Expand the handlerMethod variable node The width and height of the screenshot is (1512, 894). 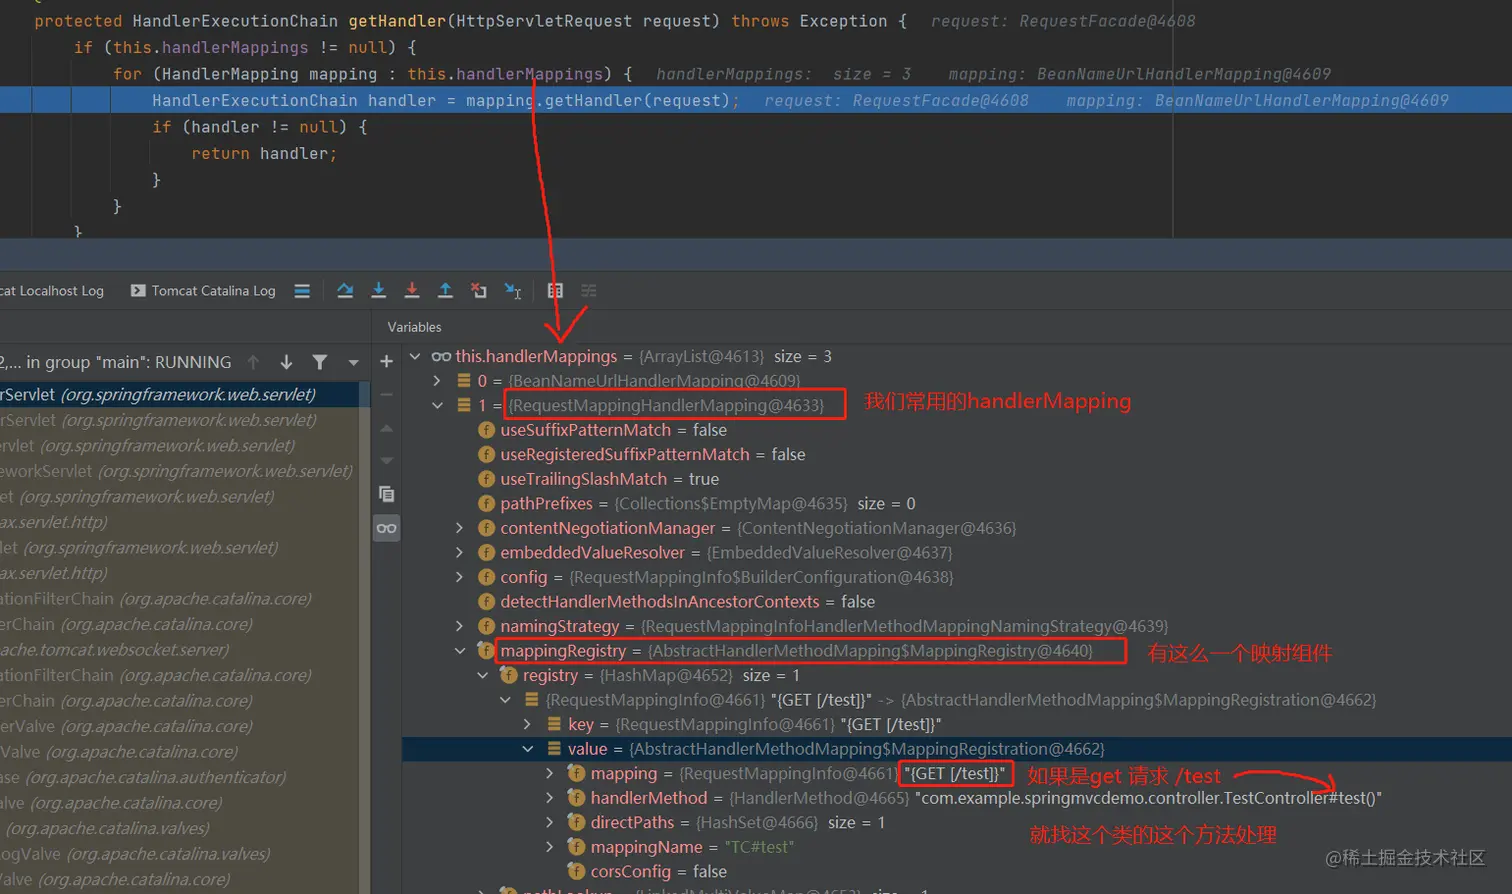pos(549,798)
